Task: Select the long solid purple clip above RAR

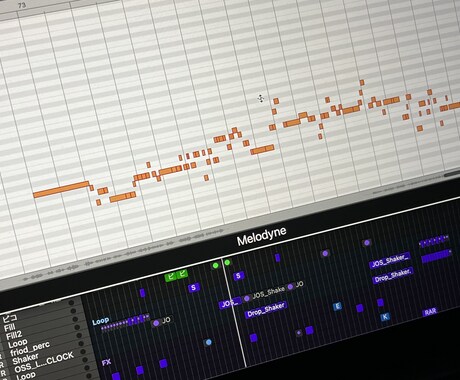Action: (x=436, y=256)
